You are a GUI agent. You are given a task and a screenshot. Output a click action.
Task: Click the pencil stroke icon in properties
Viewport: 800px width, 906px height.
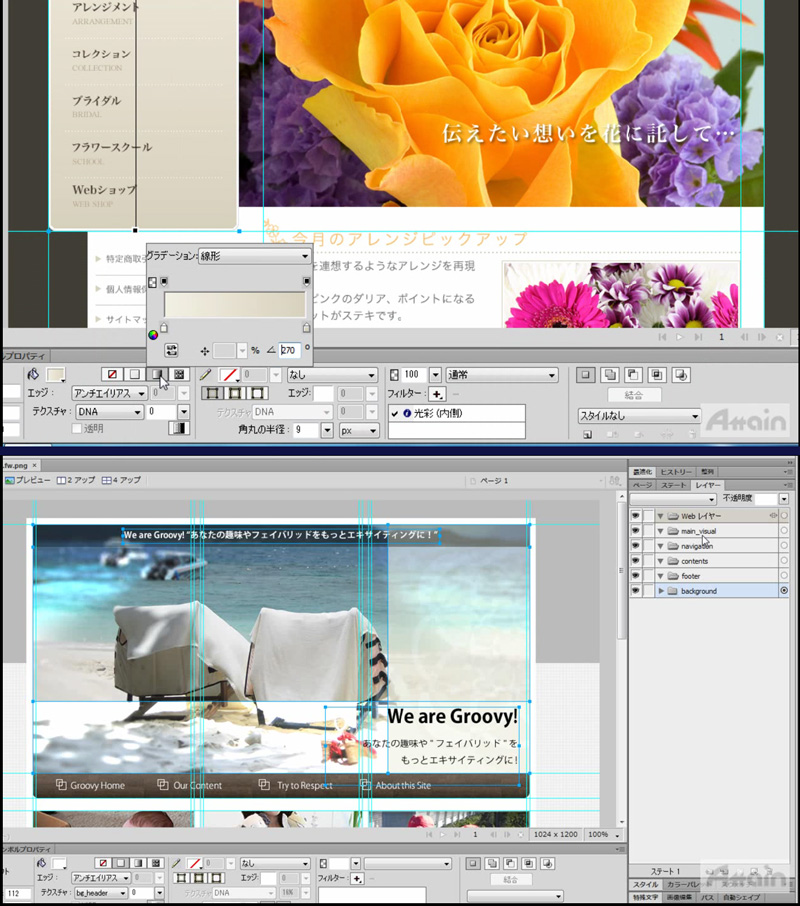click(x=206, y=375)
